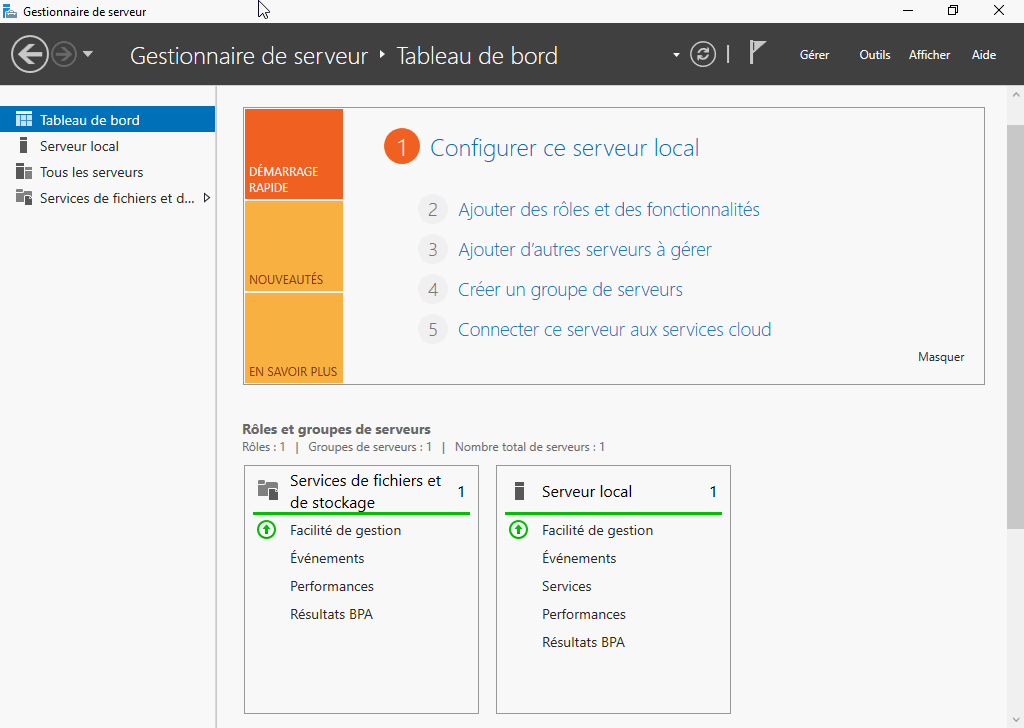This screenshot has width=1024, height=728.
Task: Click the Tableau de bord grid icon
Action: pos(24,120)
